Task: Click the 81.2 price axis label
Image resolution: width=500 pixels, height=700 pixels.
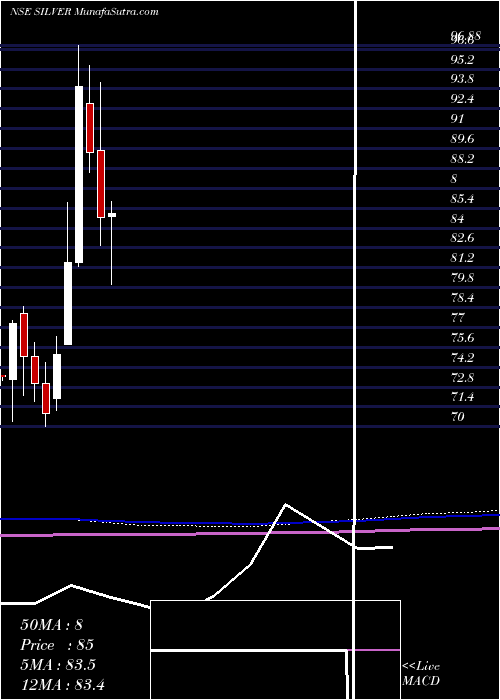Action: point(462,258)
